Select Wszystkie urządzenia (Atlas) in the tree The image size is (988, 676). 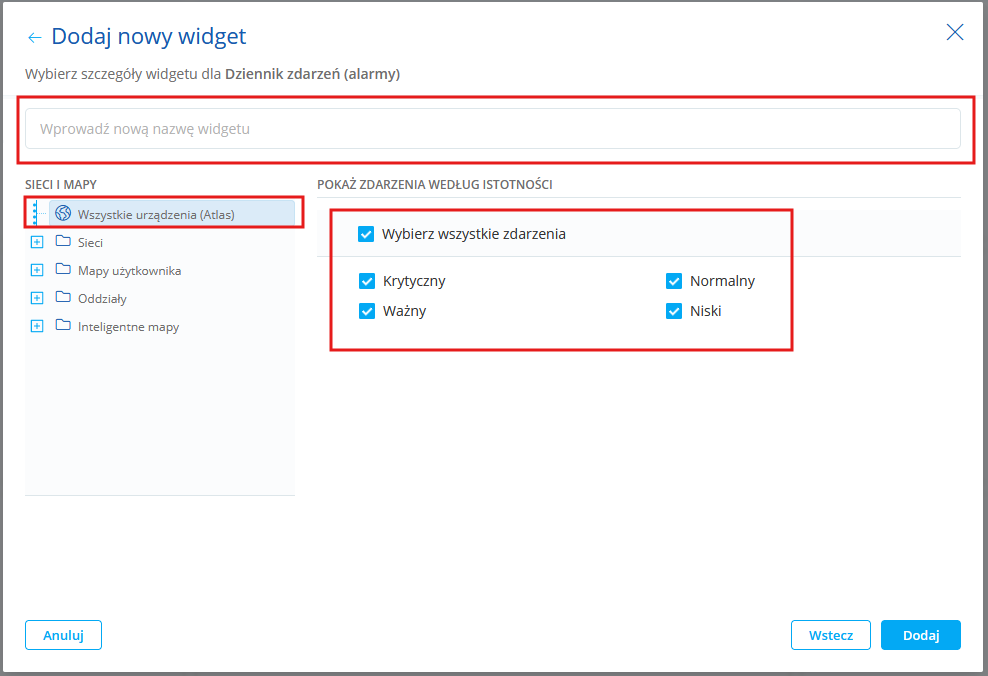point(155,213)
